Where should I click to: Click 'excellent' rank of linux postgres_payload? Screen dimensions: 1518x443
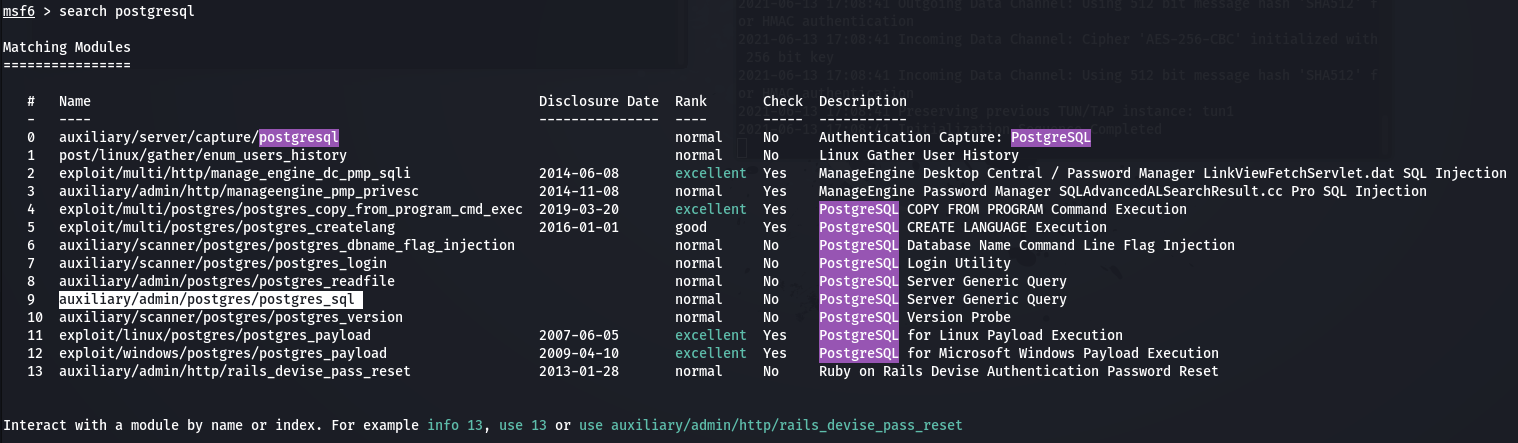(x=711, y=335)
